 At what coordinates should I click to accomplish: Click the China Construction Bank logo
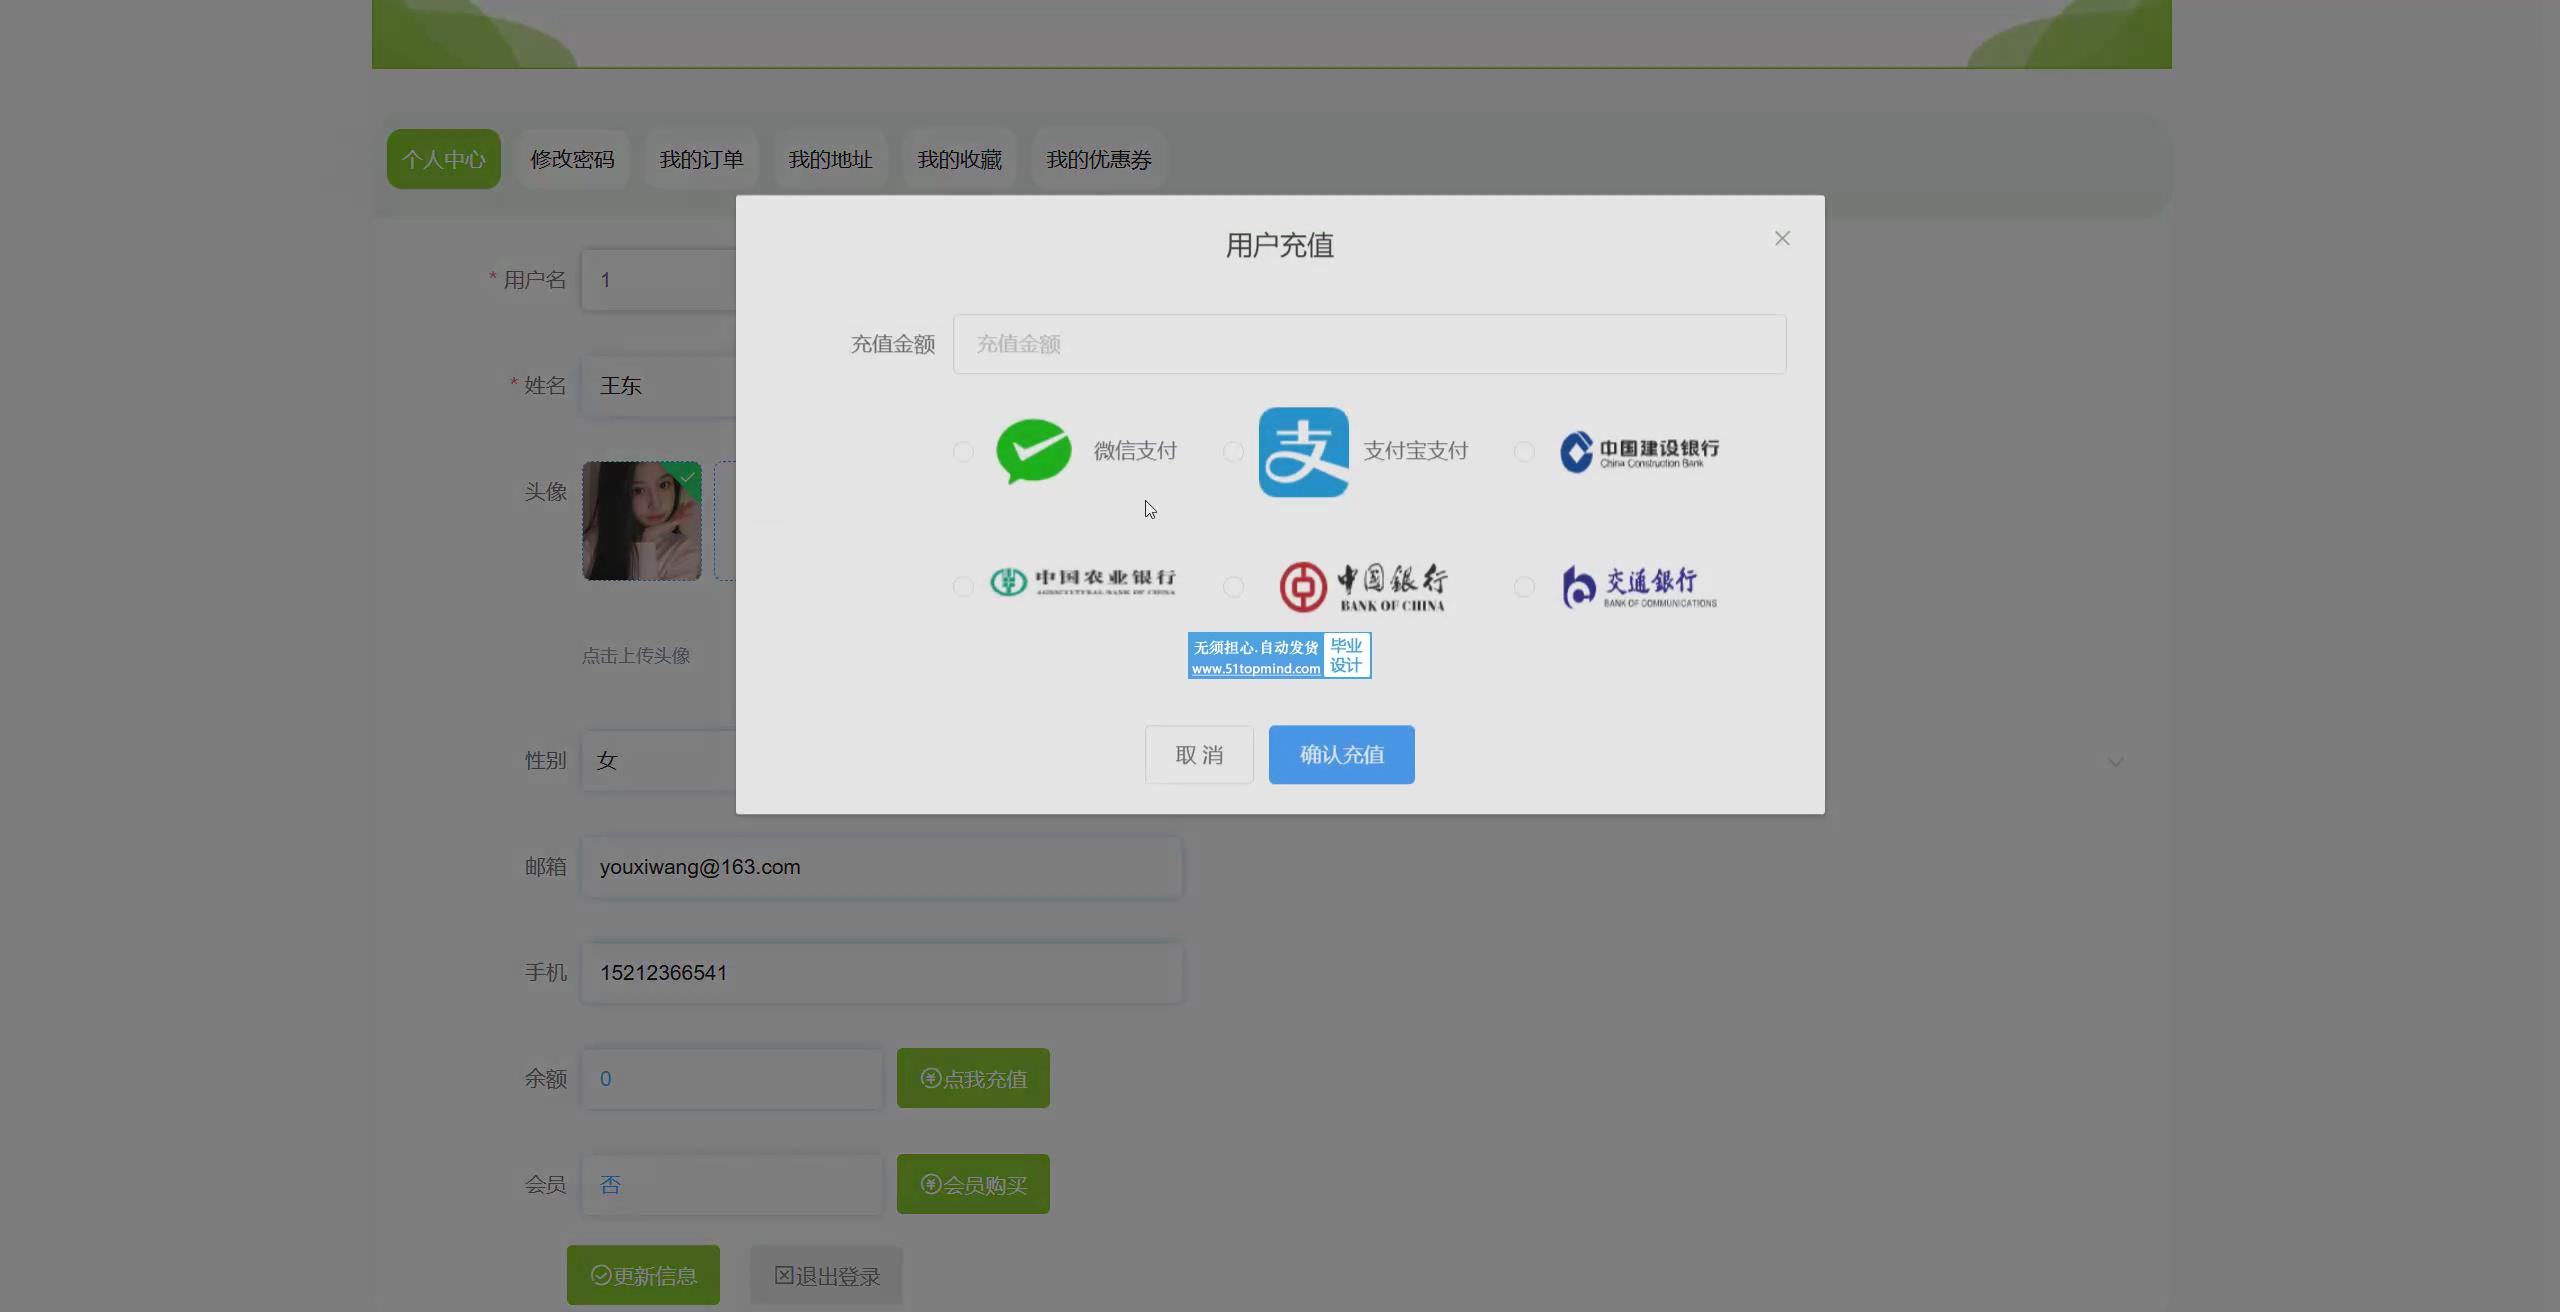(x=1640, y=452)
